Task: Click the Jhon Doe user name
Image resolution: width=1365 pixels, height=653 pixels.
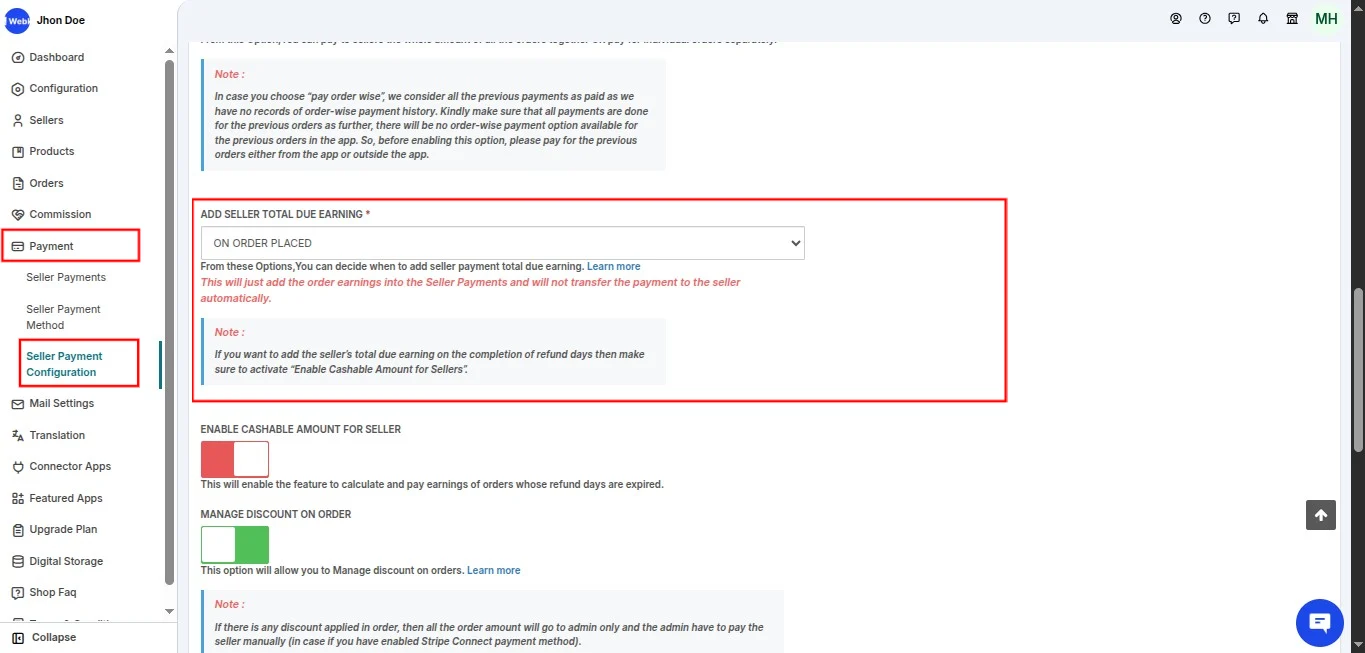Action: point(61,20)
